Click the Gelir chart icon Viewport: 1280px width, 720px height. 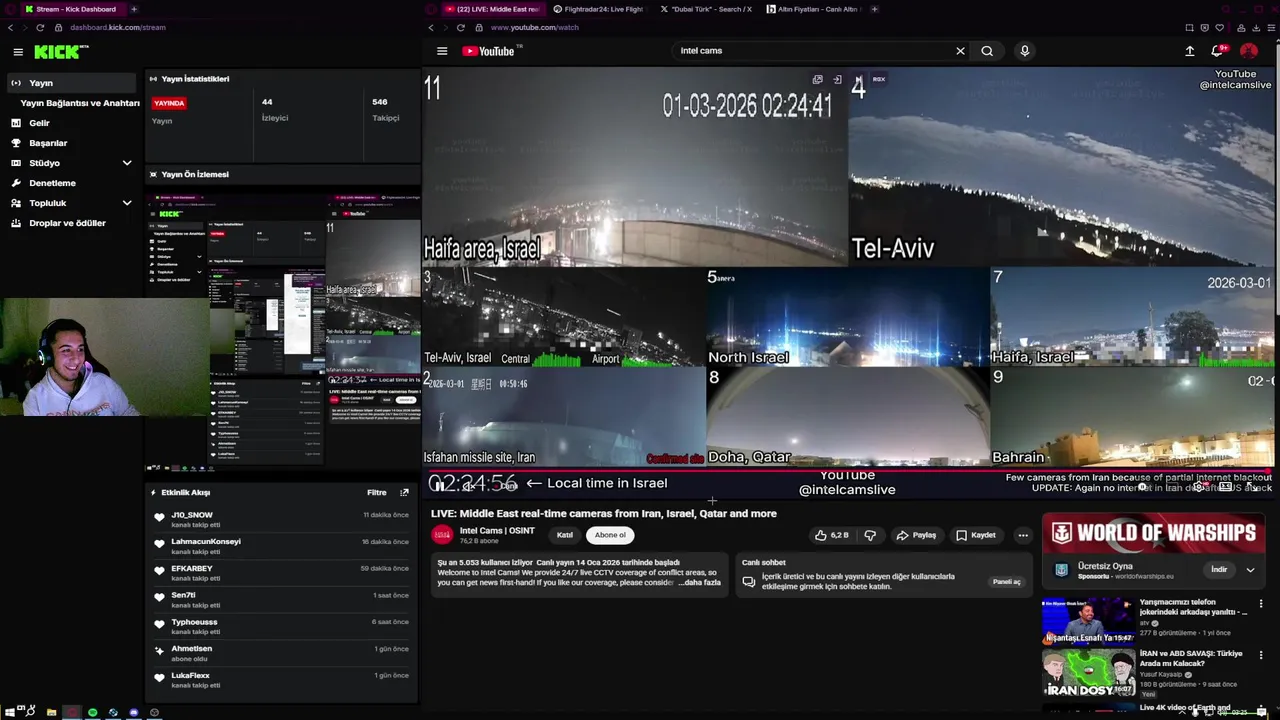point(16,123)
